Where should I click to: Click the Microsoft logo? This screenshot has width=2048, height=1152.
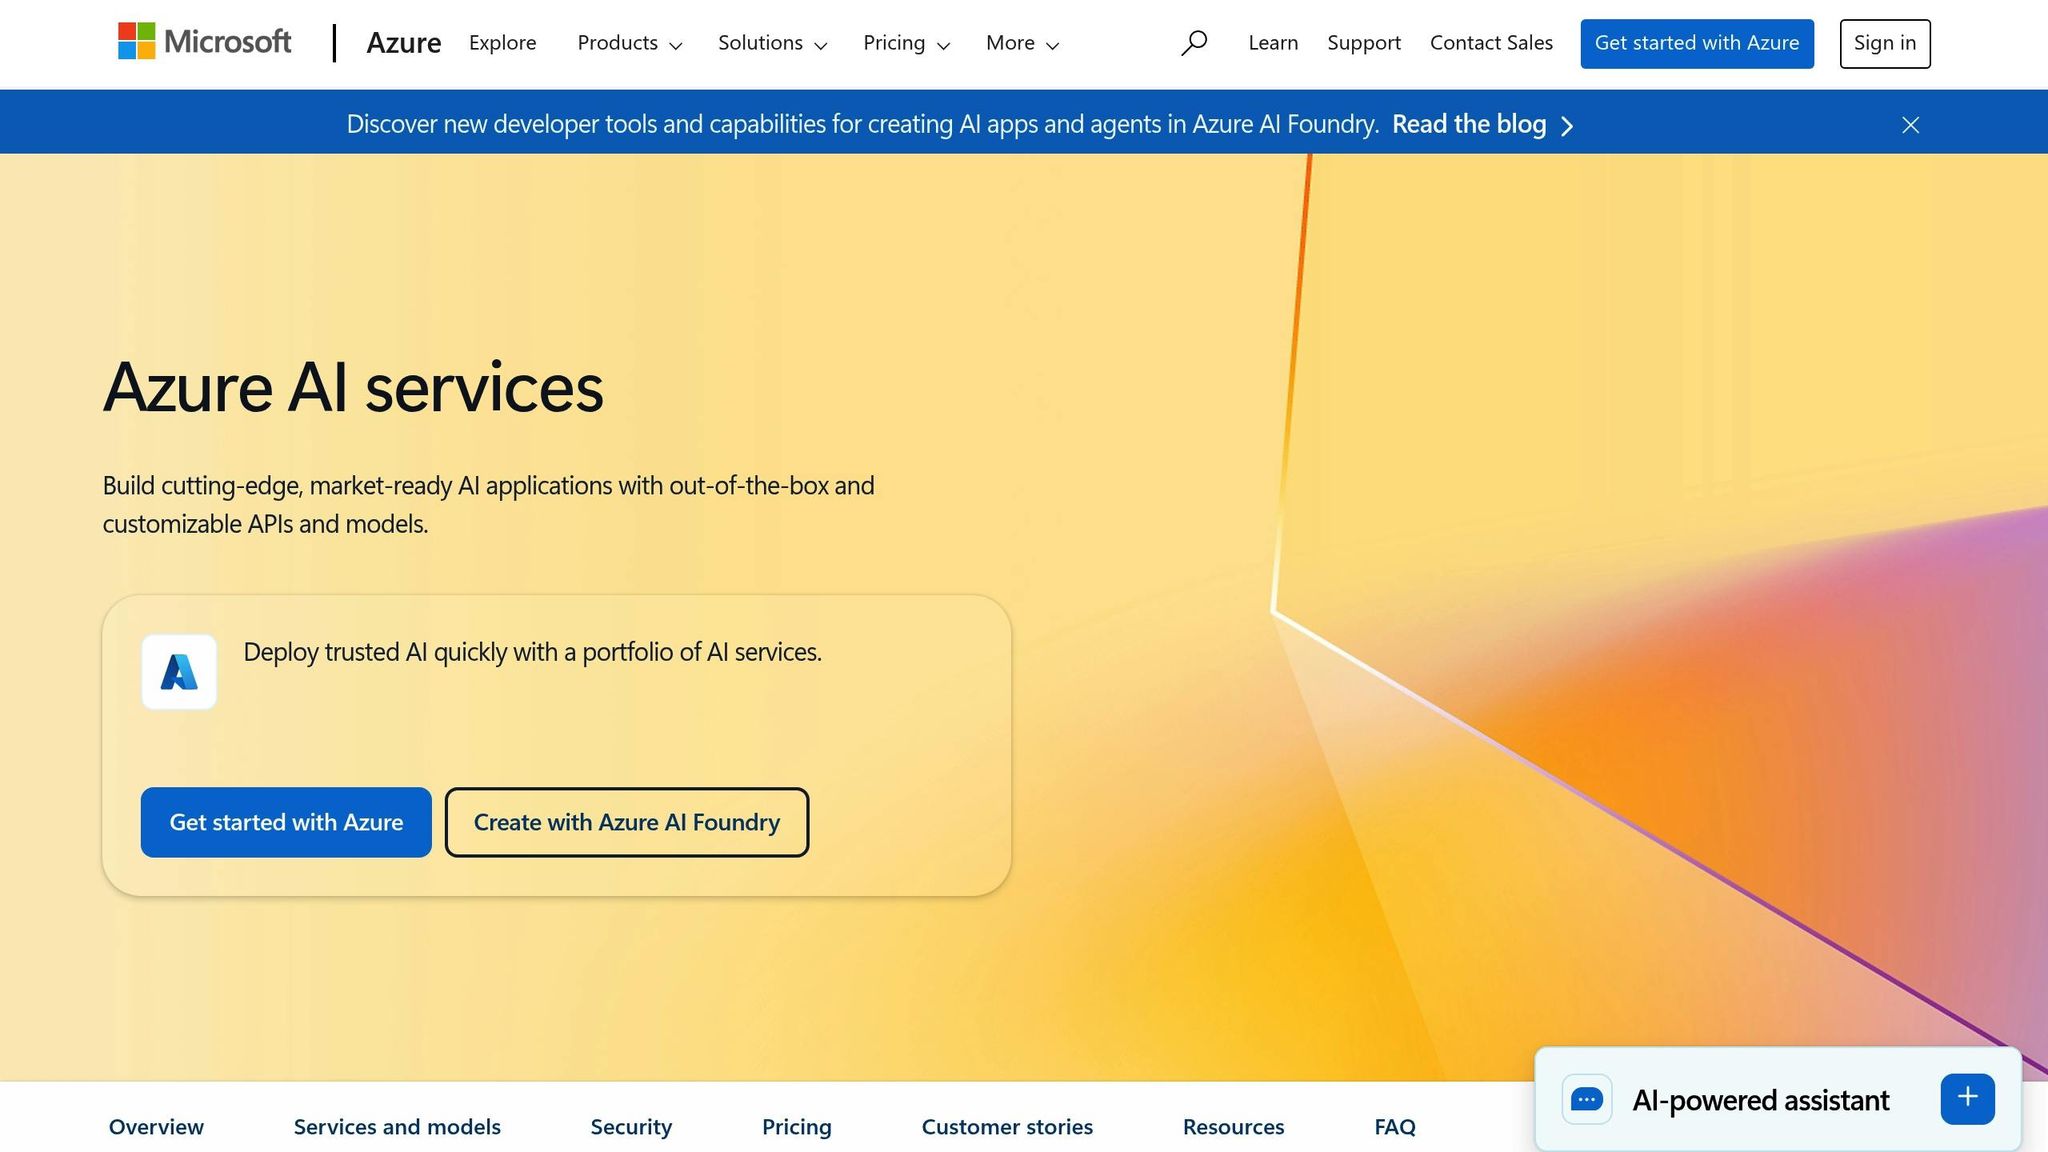click(x=204, y=42)
